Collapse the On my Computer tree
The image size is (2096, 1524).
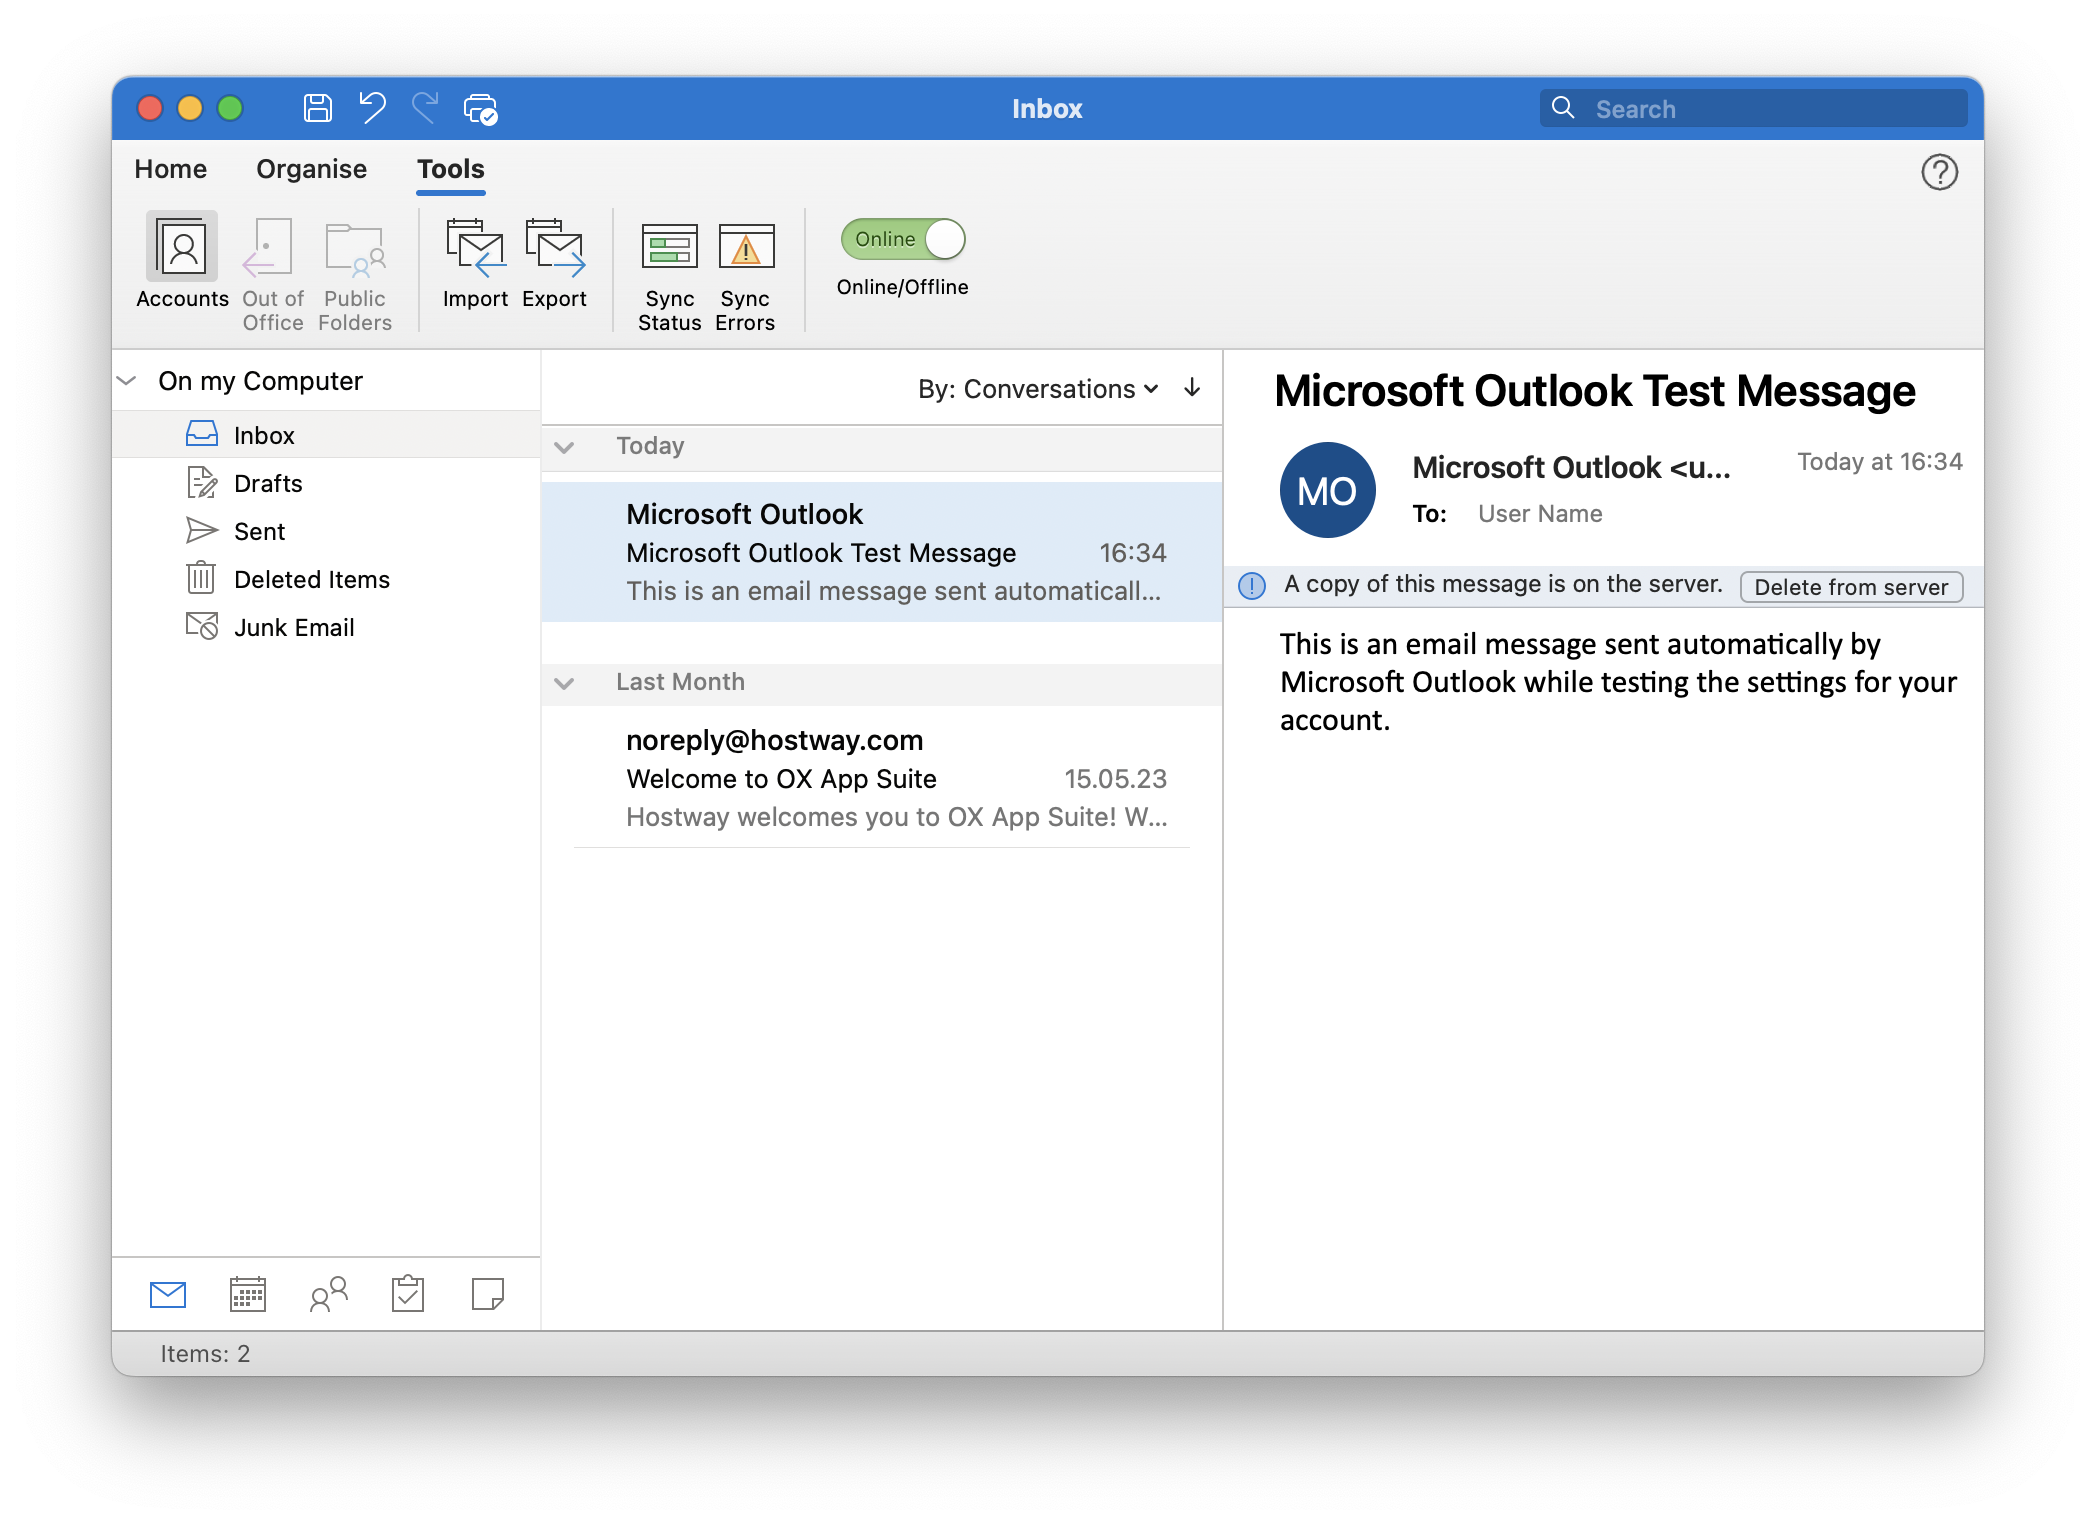[126, 380]
